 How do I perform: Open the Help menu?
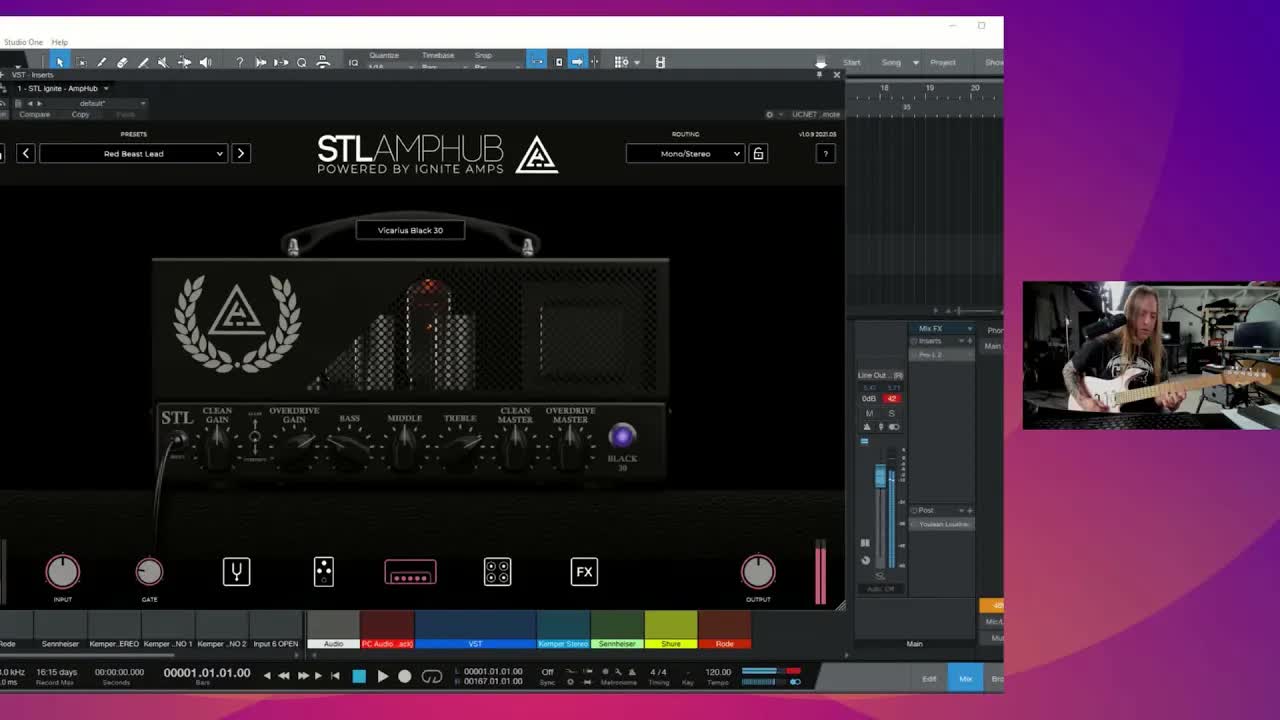[x=60, y=42]
